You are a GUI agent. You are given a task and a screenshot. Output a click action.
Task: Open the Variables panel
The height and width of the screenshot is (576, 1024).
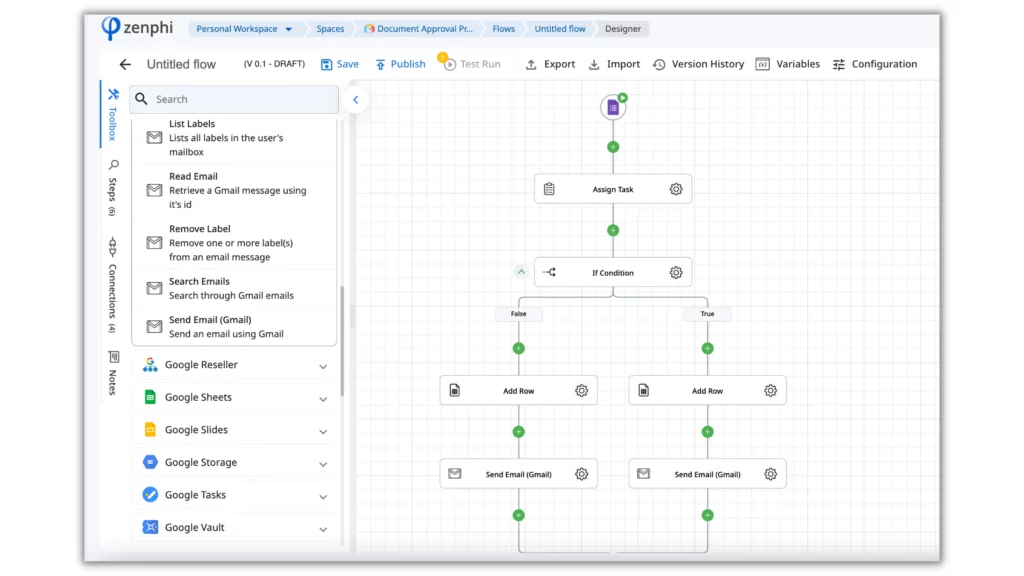pos(788,64)
